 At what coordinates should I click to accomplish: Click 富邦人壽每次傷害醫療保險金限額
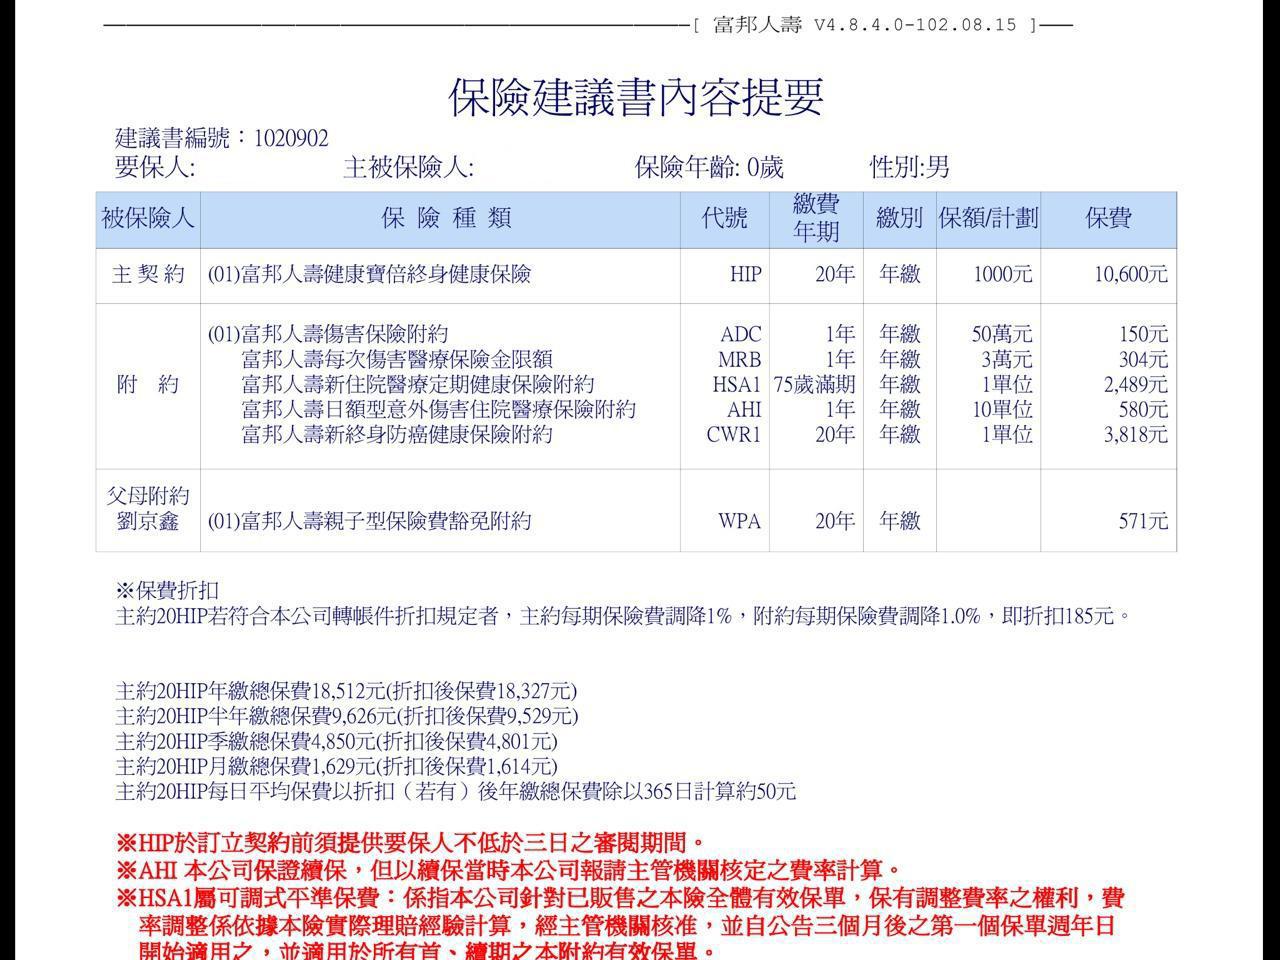[397, 359]
